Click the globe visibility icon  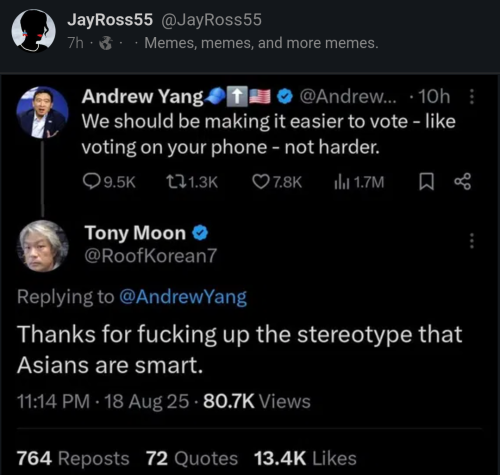(106, 43)
